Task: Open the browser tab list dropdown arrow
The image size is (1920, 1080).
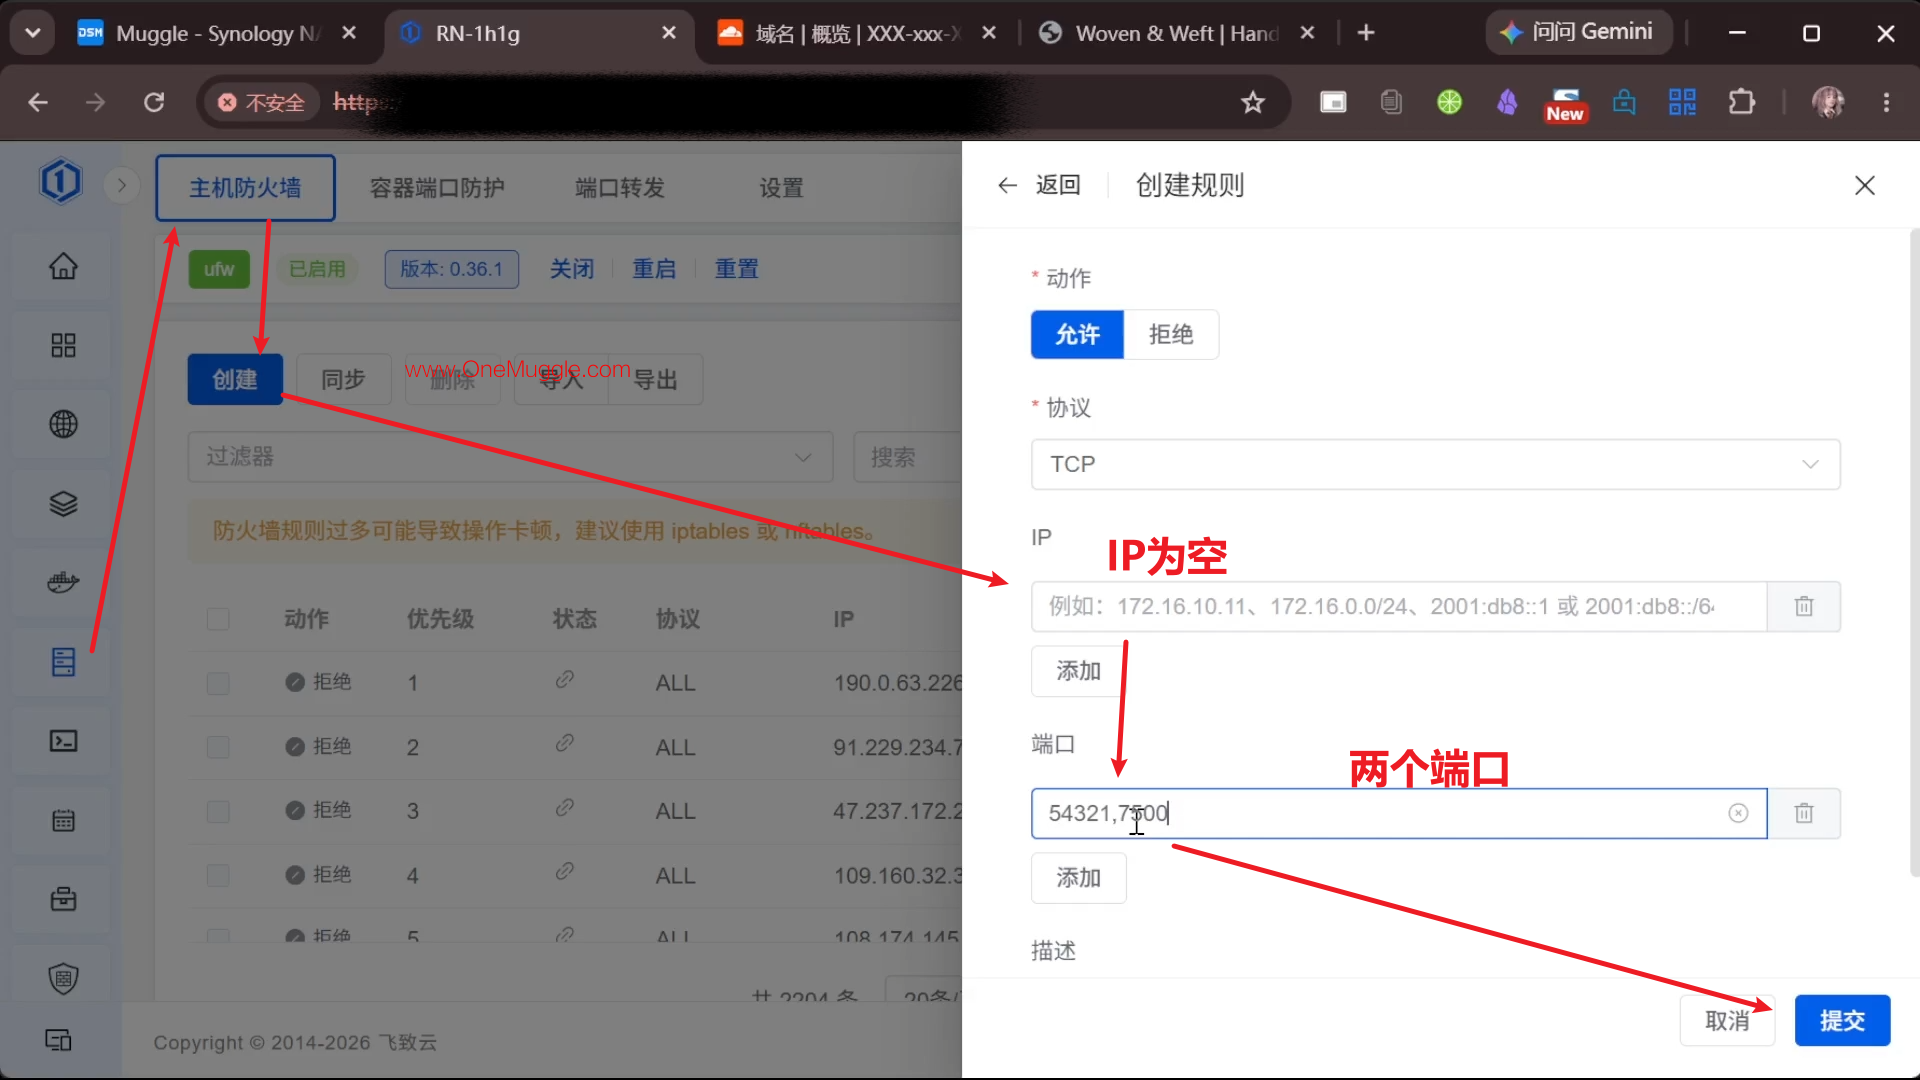Action: pyautogui.click(x=33, y=33)
